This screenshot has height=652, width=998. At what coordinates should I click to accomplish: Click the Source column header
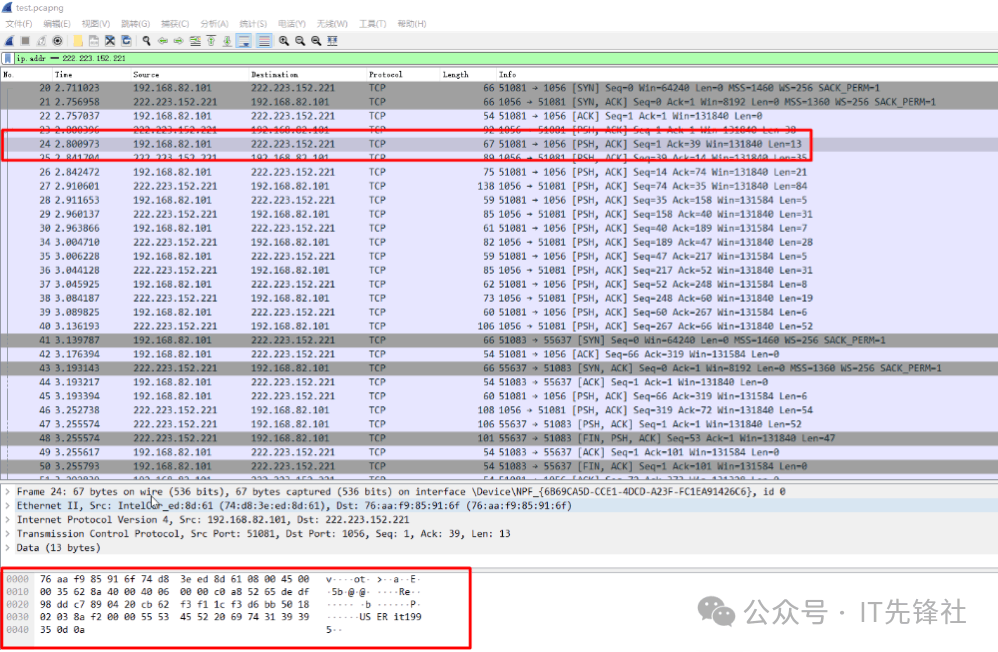[x=146, y=75]
